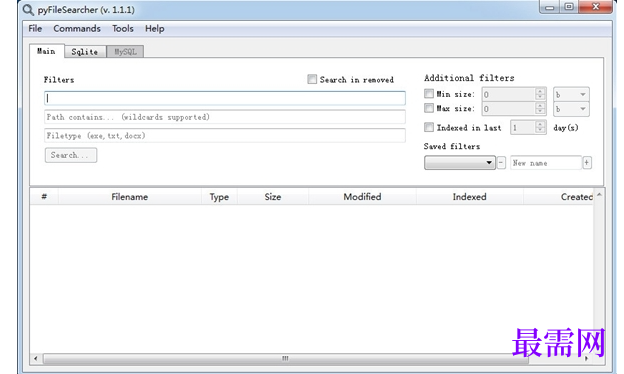
Task: Sort by the # column header
Action: pos(44,197)
